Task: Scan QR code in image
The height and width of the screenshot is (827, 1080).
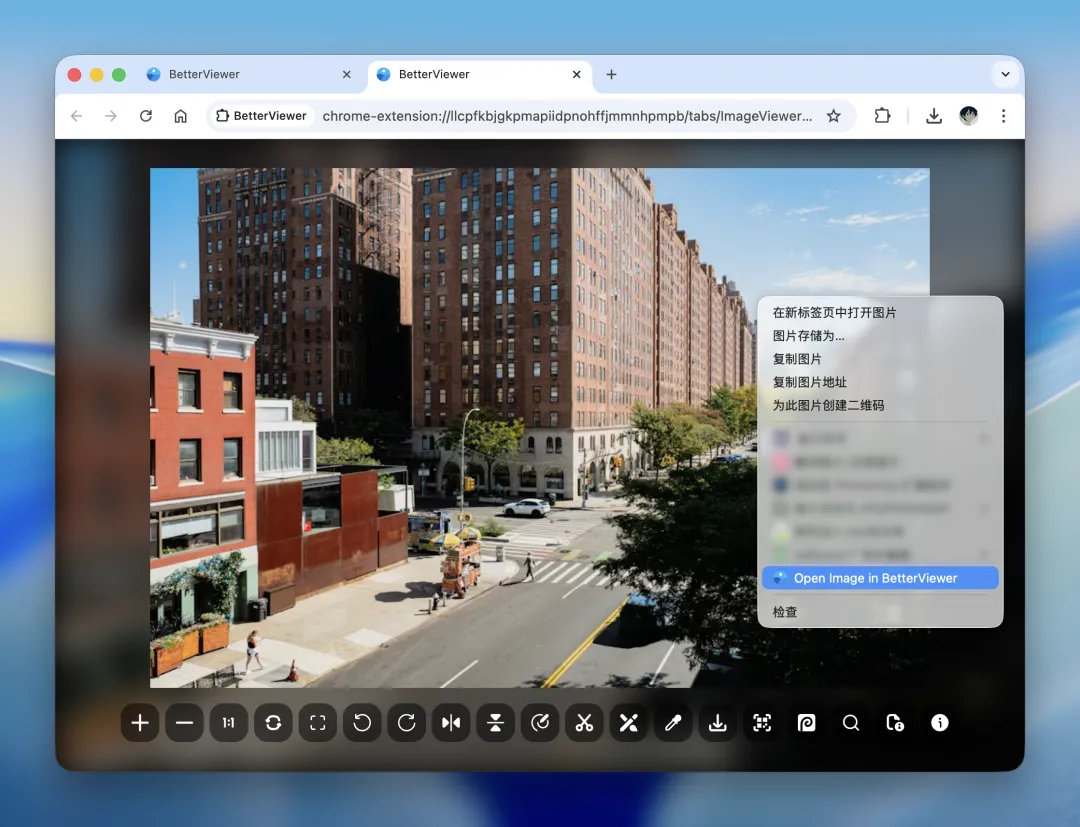Action: (x=762, y=722)
